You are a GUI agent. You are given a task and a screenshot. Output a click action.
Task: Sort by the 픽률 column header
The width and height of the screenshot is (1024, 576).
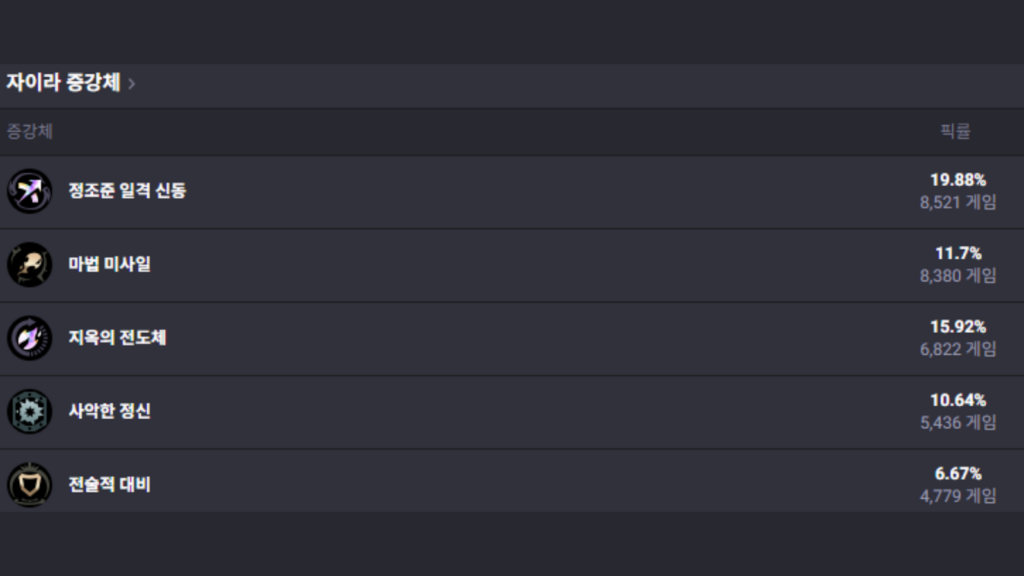pos(955,131)
